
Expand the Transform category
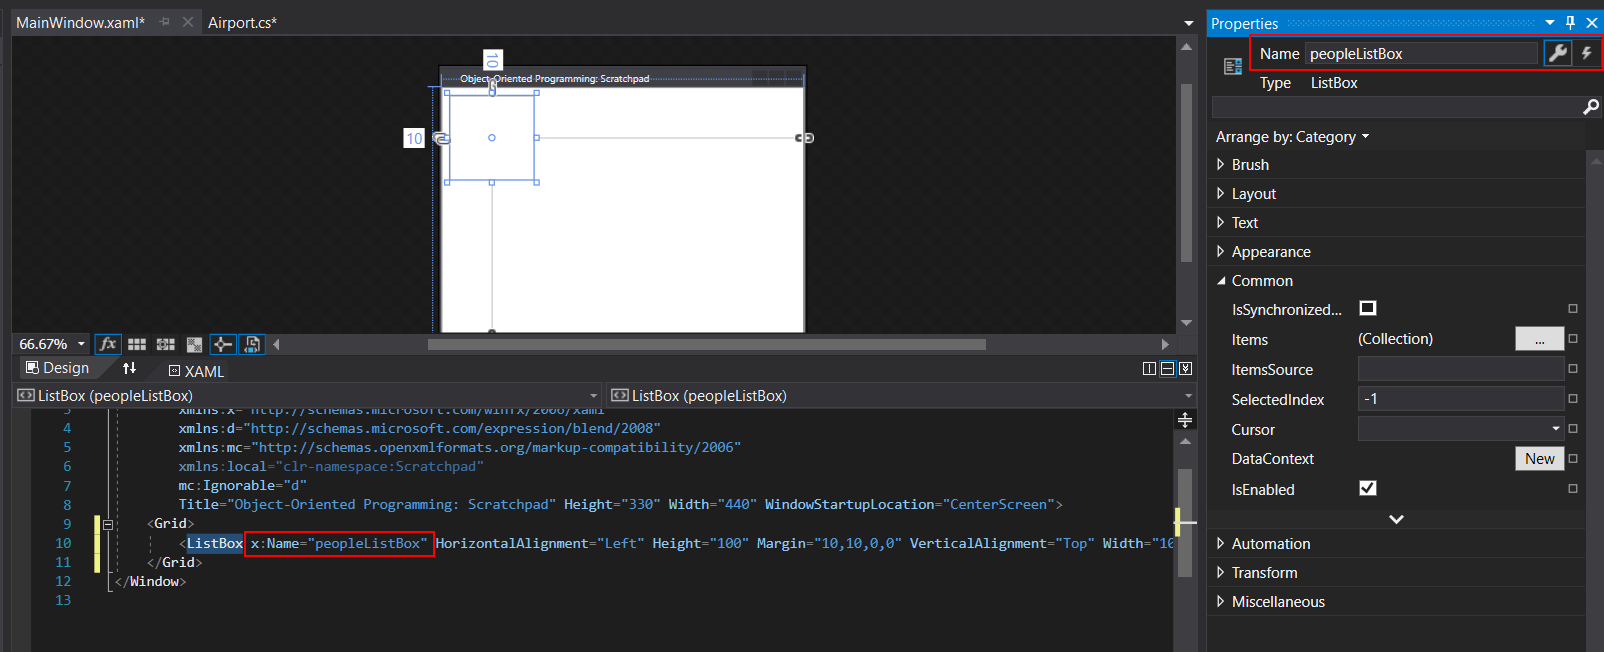[x=1220, y=572]
